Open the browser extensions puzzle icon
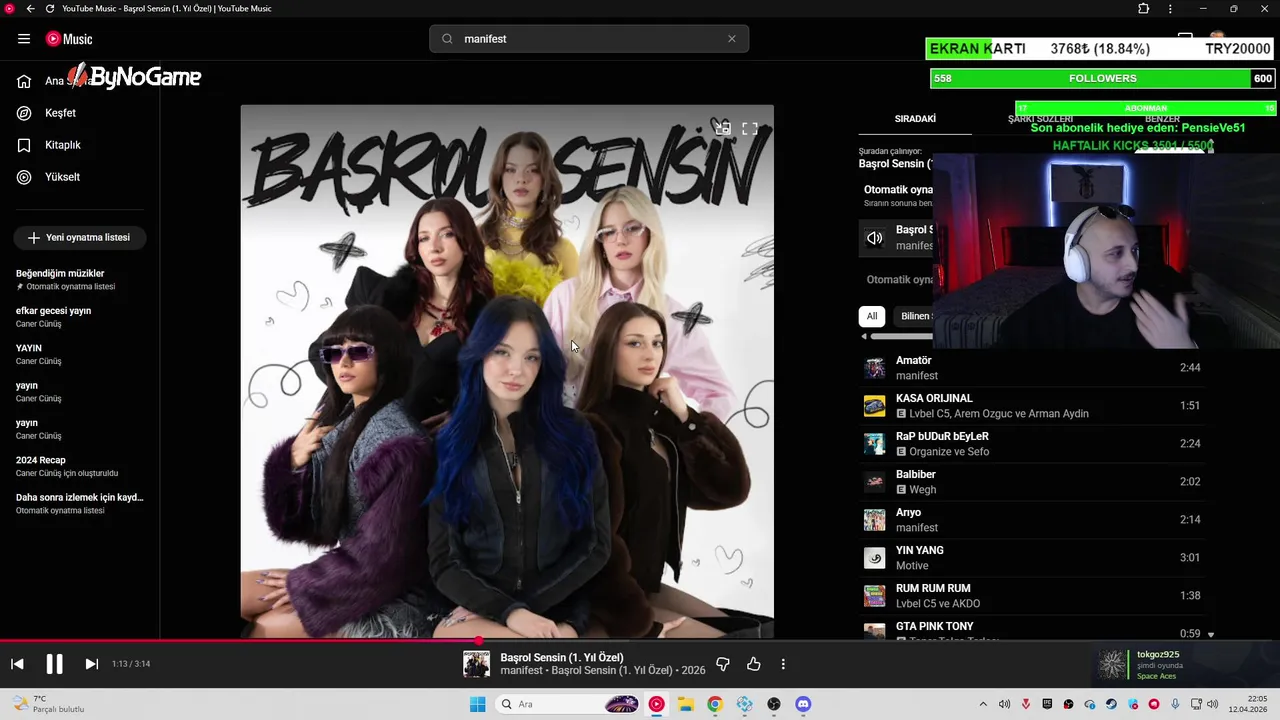Image resolution: width=1280 pixels, height=720 pixels. 1143,9
